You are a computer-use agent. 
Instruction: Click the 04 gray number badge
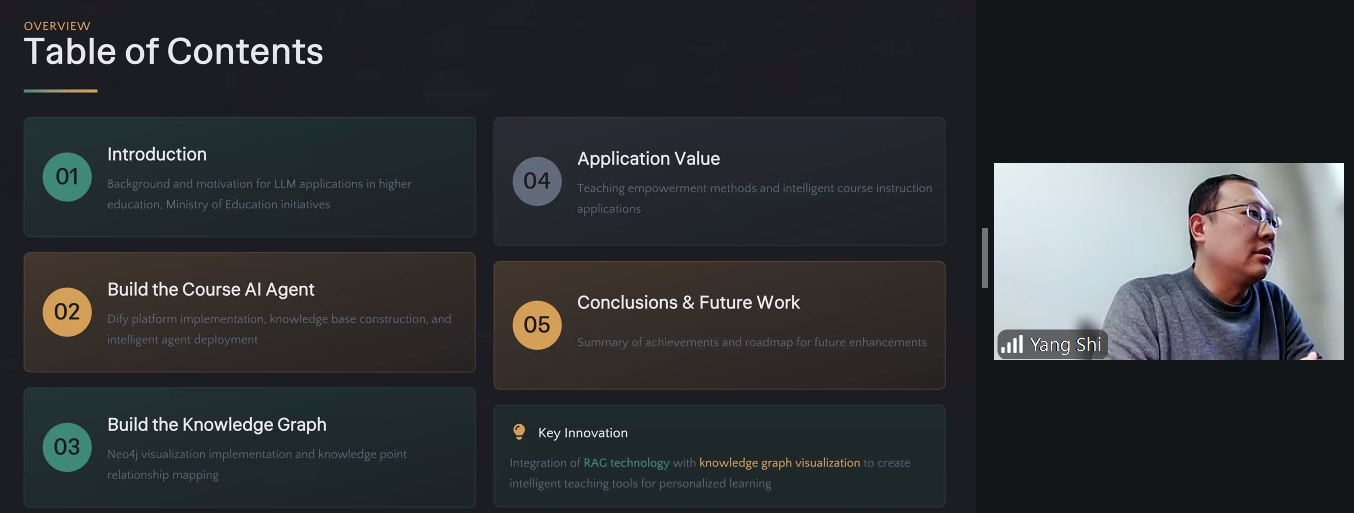click(537, 181)
